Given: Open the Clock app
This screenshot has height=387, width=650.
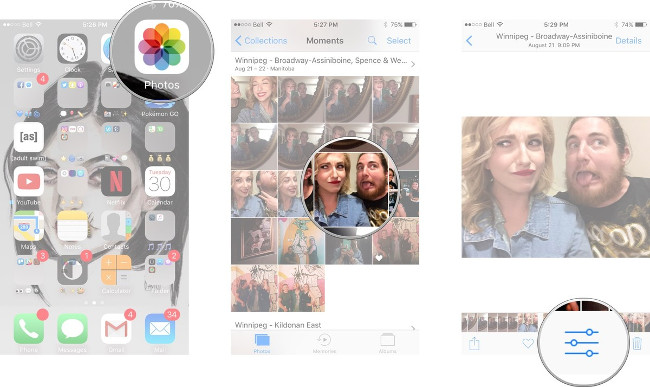Looking at the screenshot, I should tap(72, 48).
